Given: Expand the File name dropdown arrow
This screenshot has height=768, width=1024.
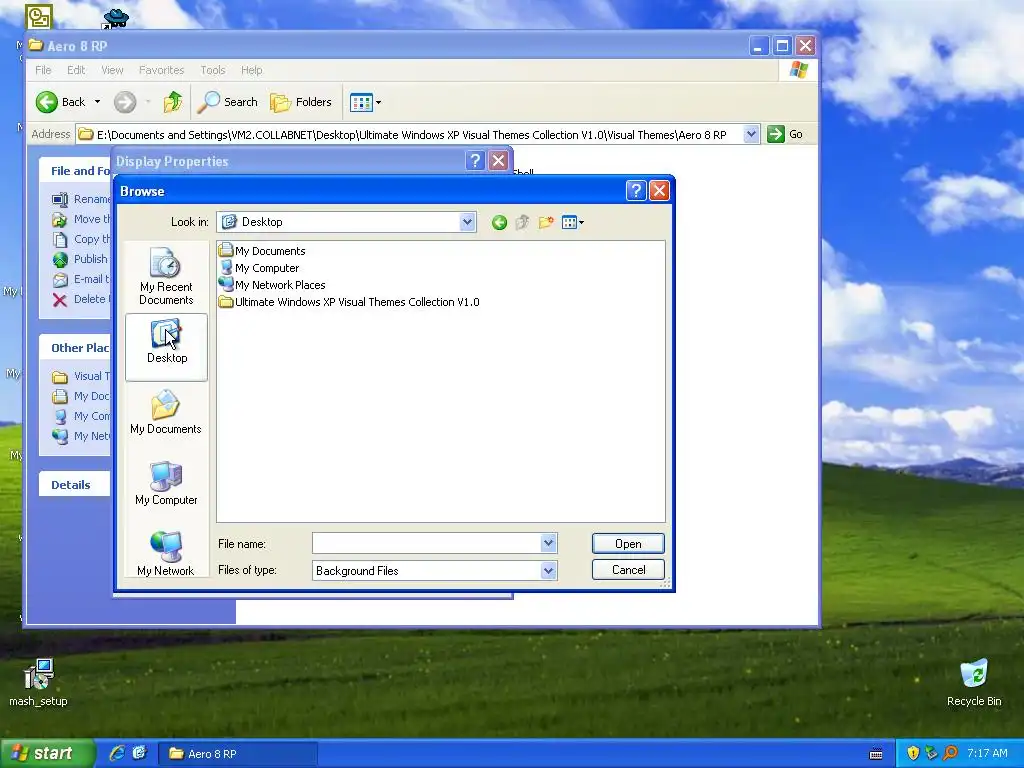Looking at the screenshot, I should click(549, 543).
